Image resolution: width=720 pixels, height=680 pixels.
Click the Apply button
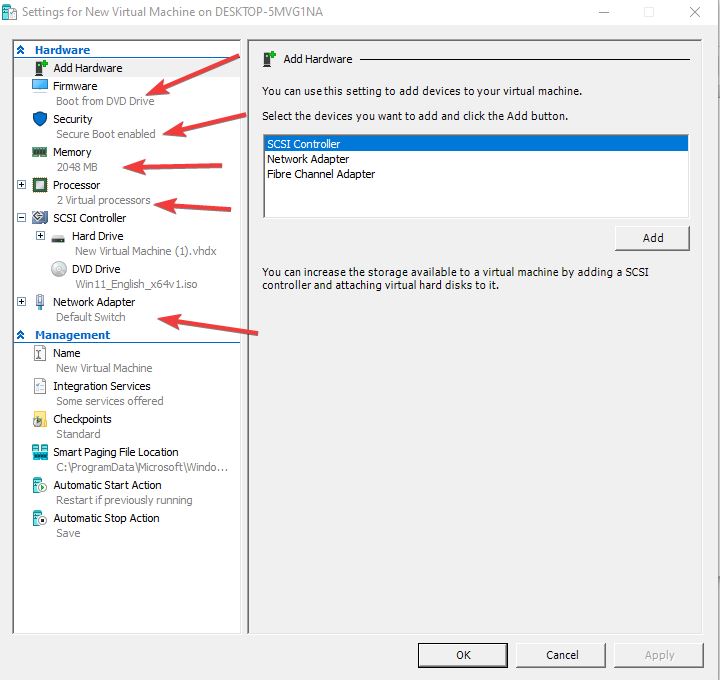coord(659,655)
